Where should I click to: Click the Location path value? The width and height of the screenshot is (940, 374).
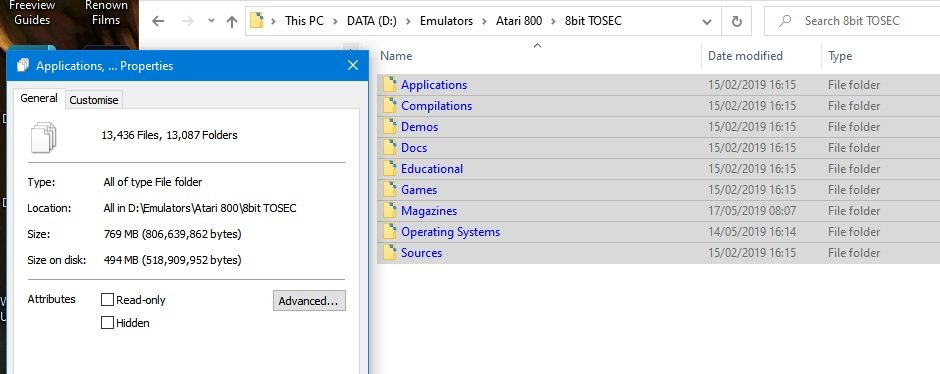[200, 208]
